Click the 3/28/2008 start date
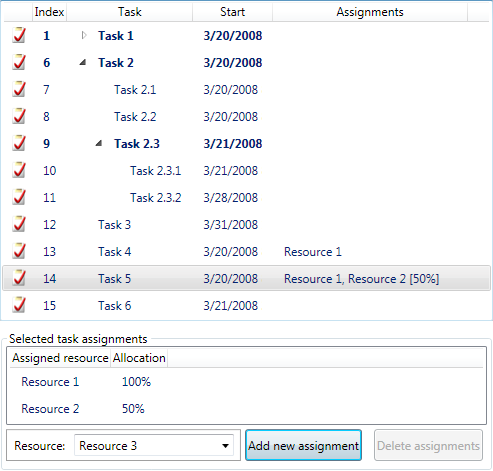Image resolution: width=493 pixels, height=471 pixels. [231, 198]
